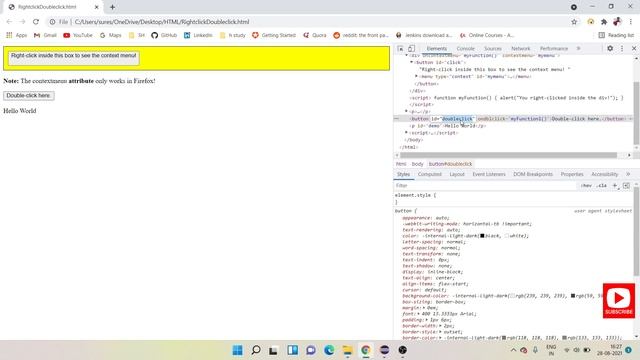
Task: Reload the page
Action: point(36,22)
